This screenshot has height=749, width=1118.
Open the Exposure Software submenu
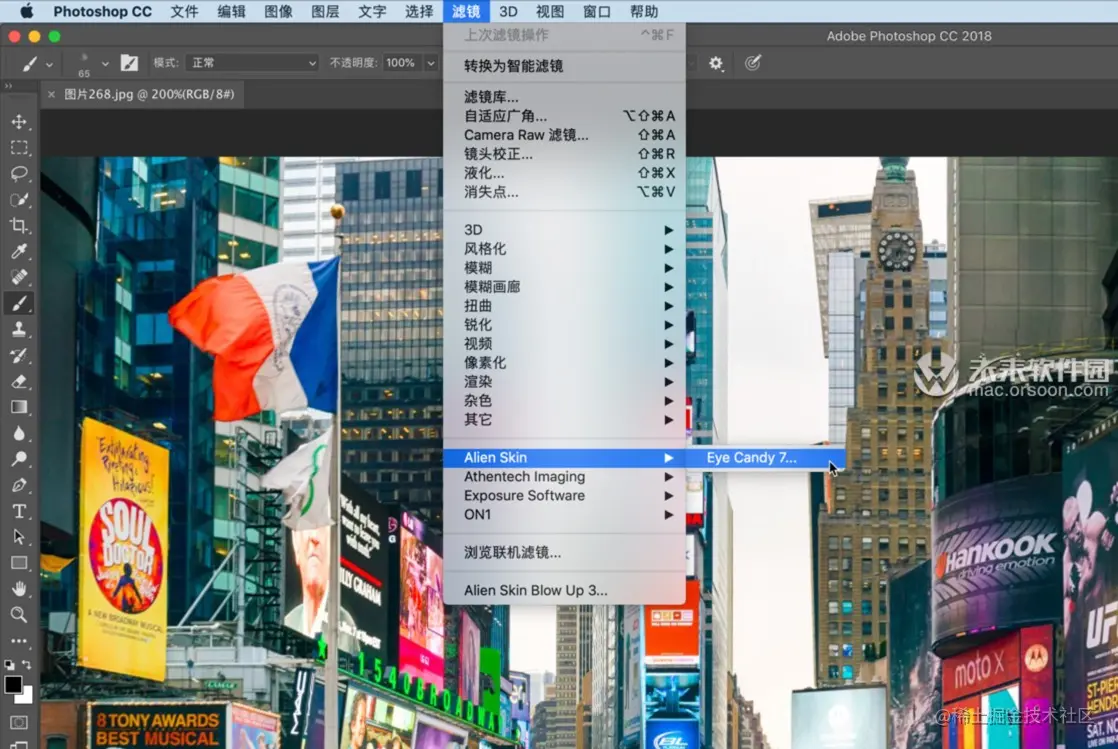coord(564,495)
